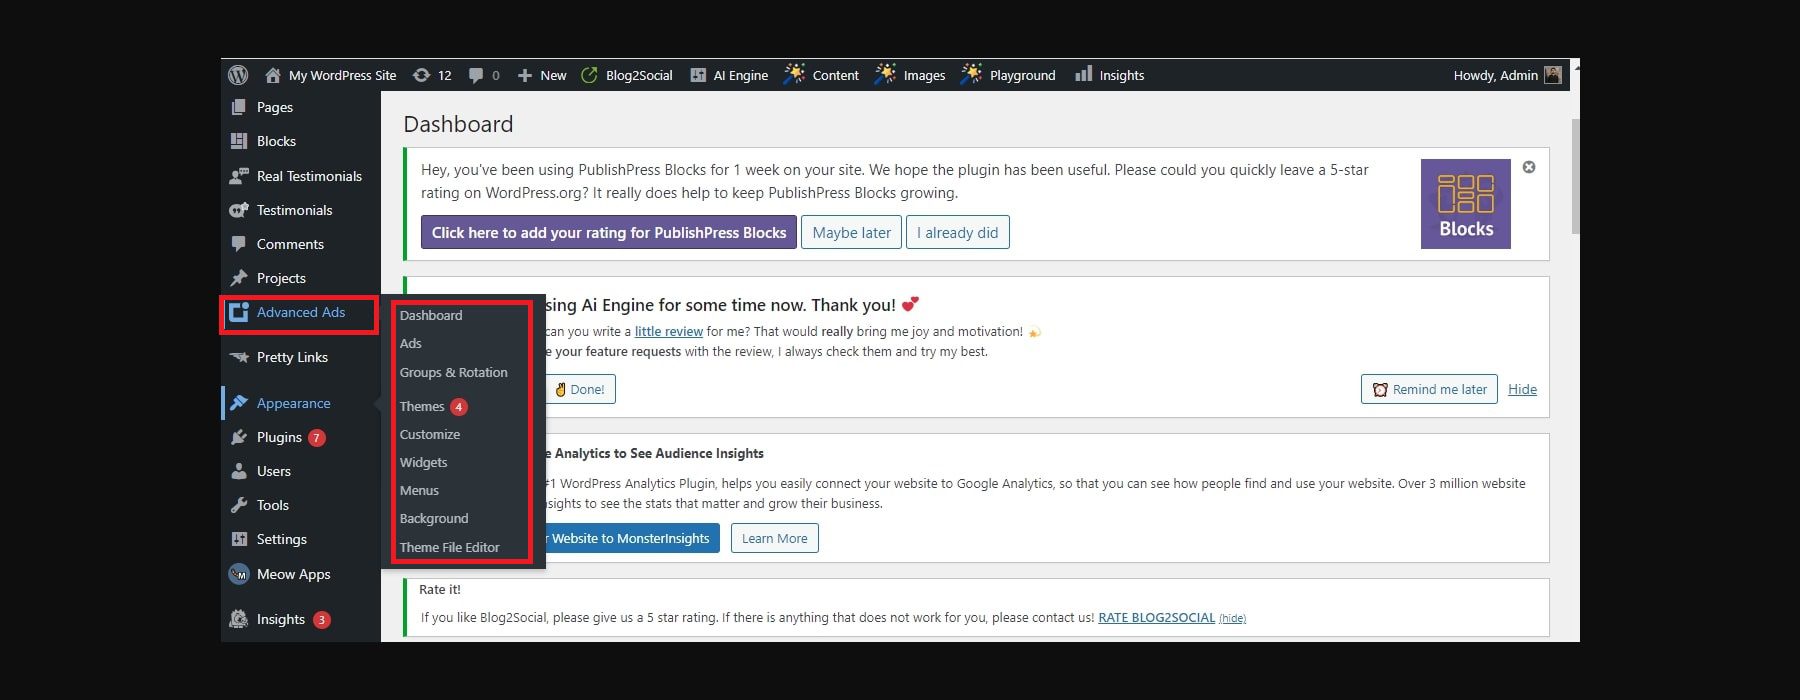
Task: Click the magic wand icon beside Playground
Action: (971, 74)
